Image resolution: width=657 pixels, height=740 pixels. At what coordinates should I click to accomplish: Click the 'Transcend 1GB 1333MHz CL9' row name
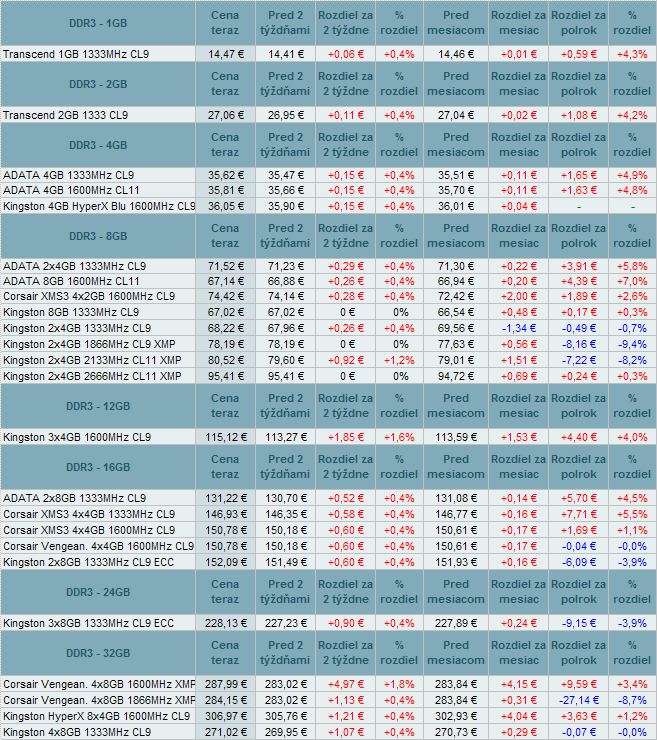76,54
